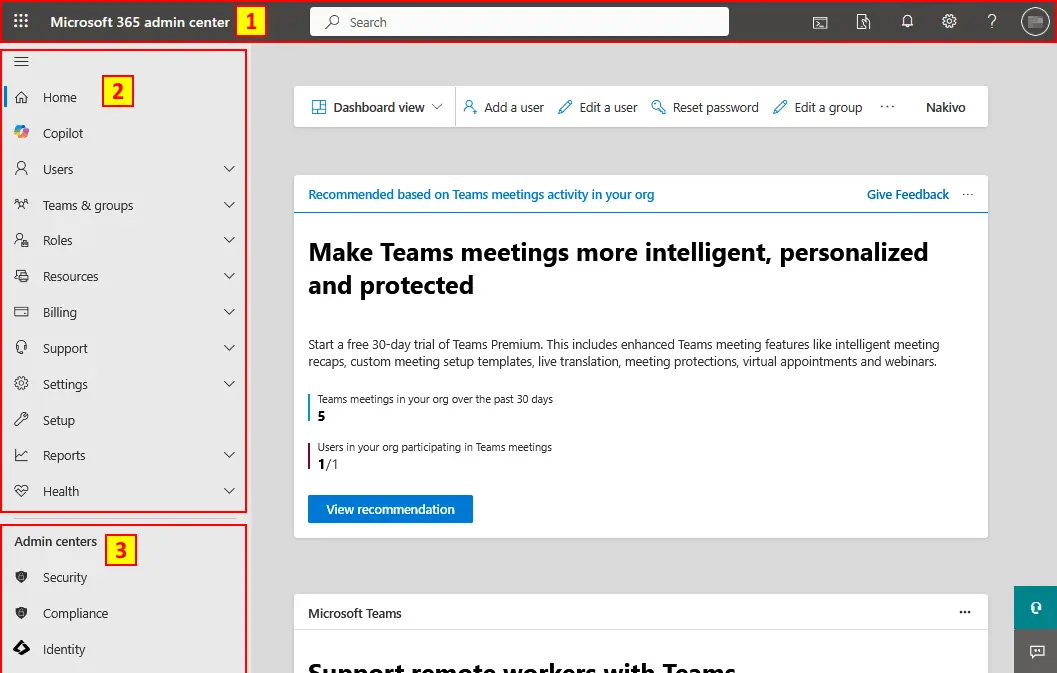Open Security admin center
This screenshot has width=1057, height=673.
pyautogui.click(x=65, y=577)
